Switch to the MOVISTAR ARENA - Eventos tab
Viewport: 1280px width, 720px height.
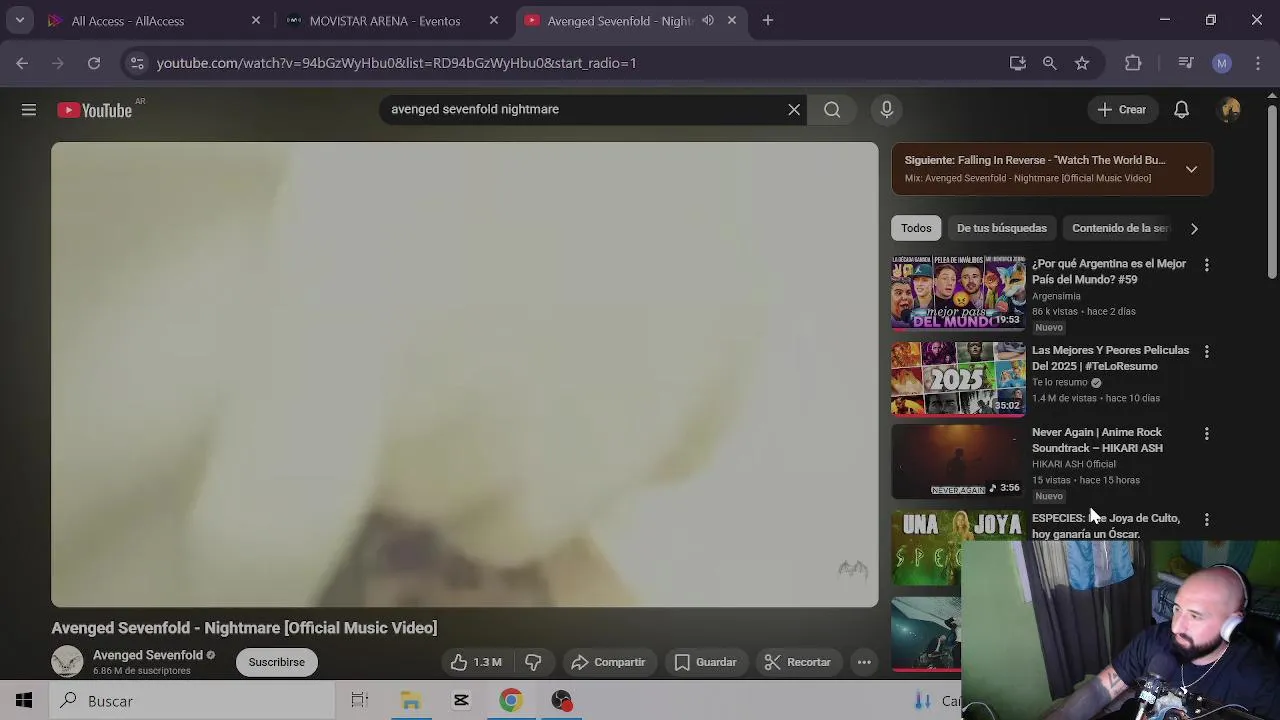[392, 20]
